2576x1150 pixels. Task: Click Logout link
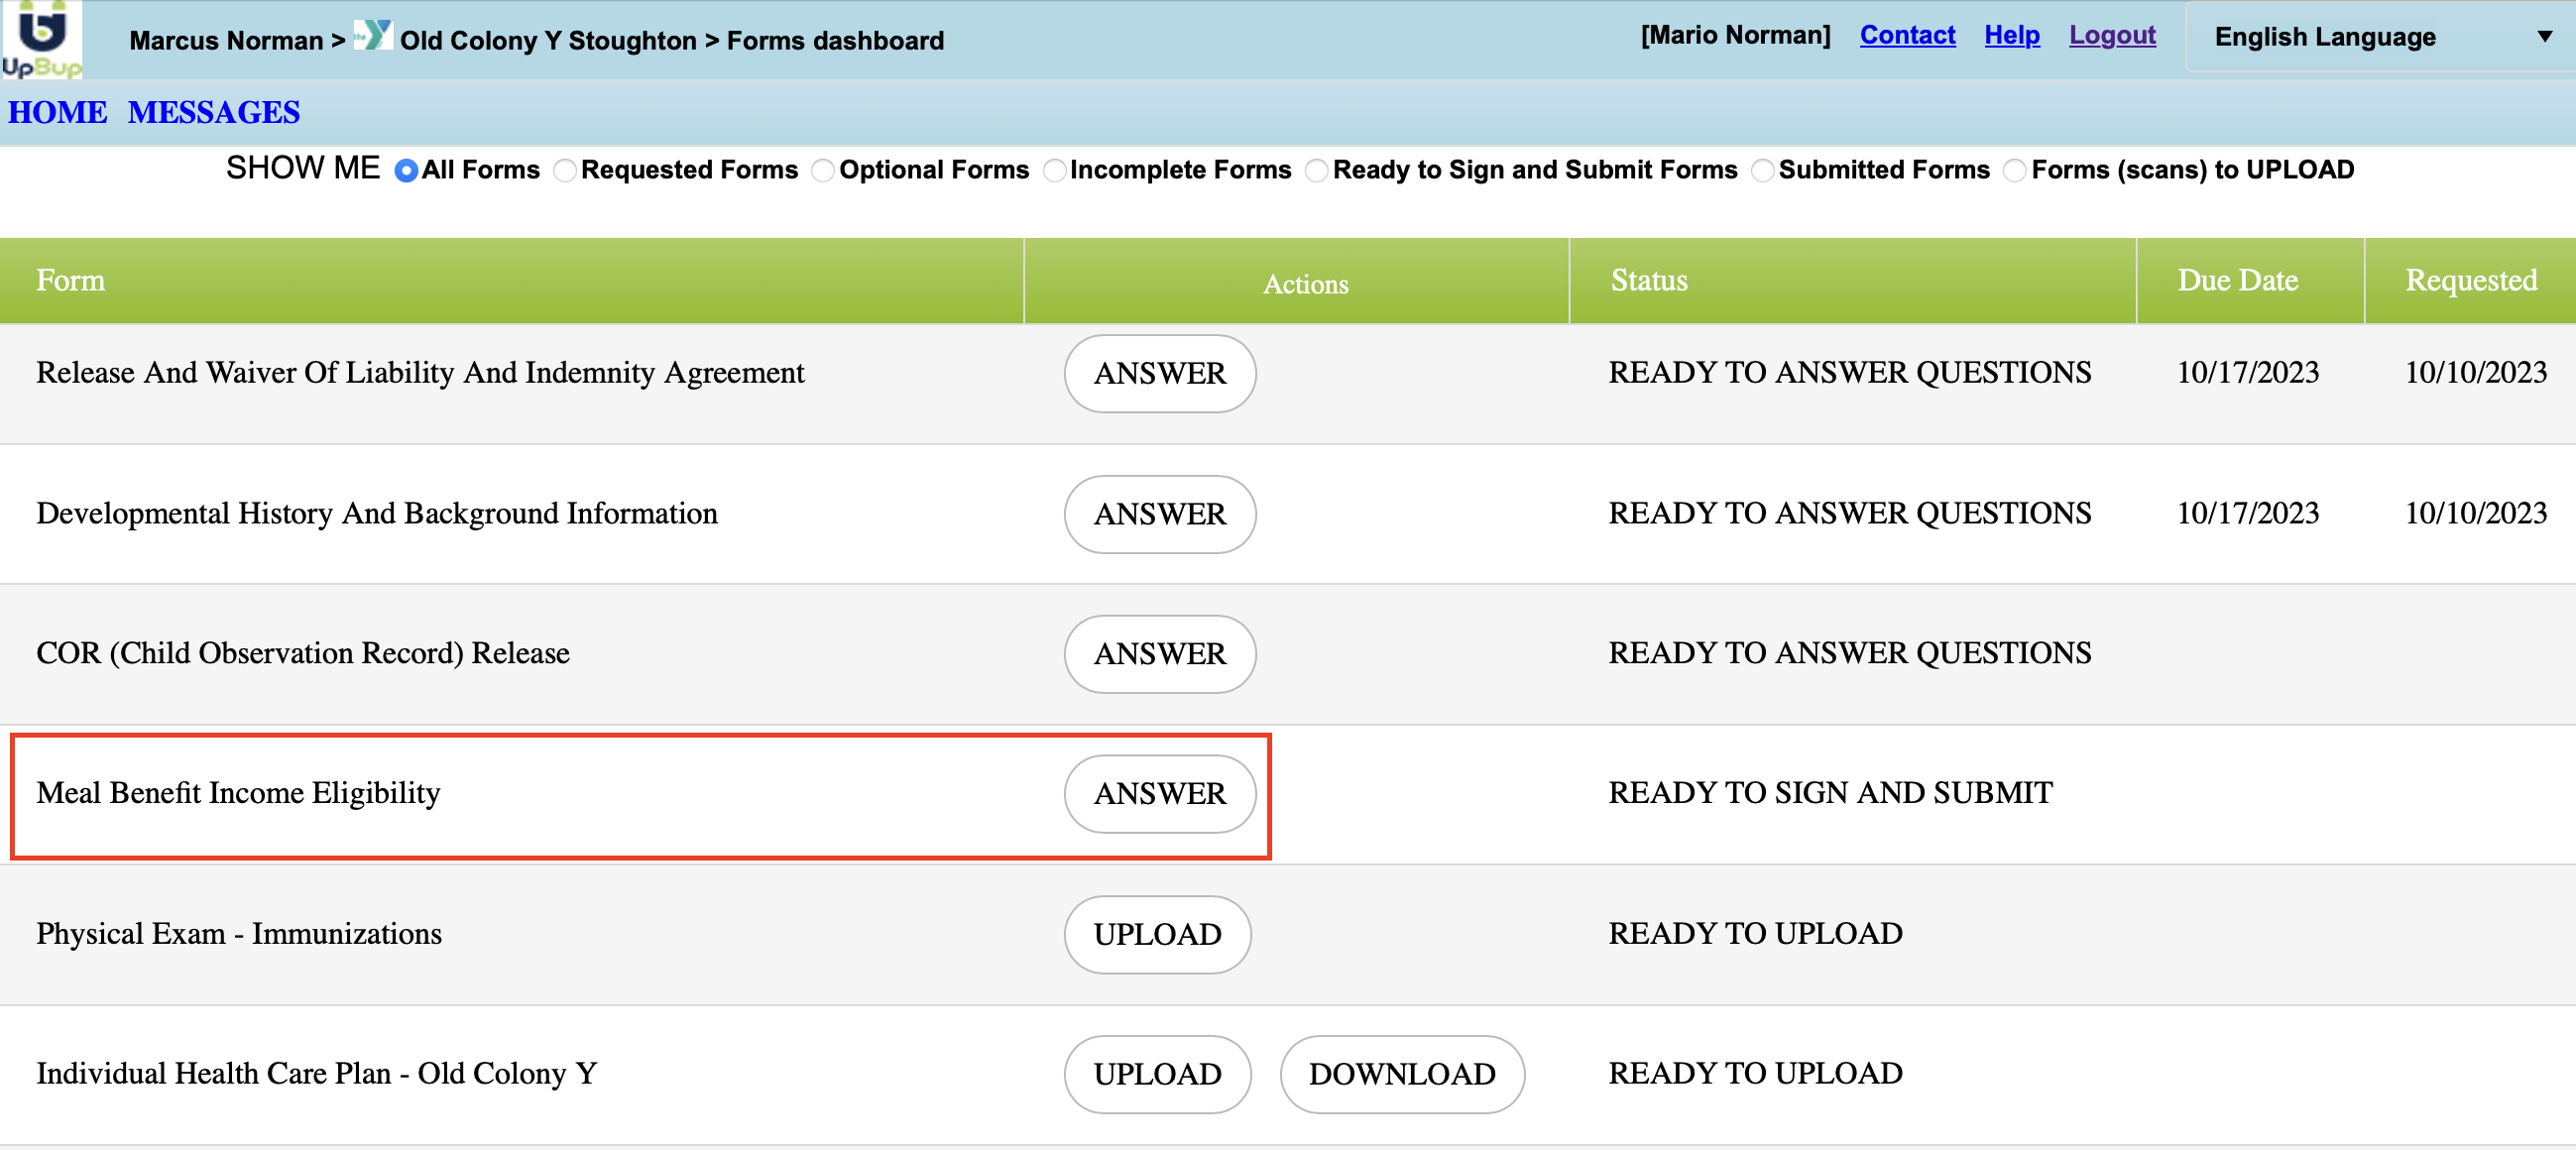point(2111,35)
